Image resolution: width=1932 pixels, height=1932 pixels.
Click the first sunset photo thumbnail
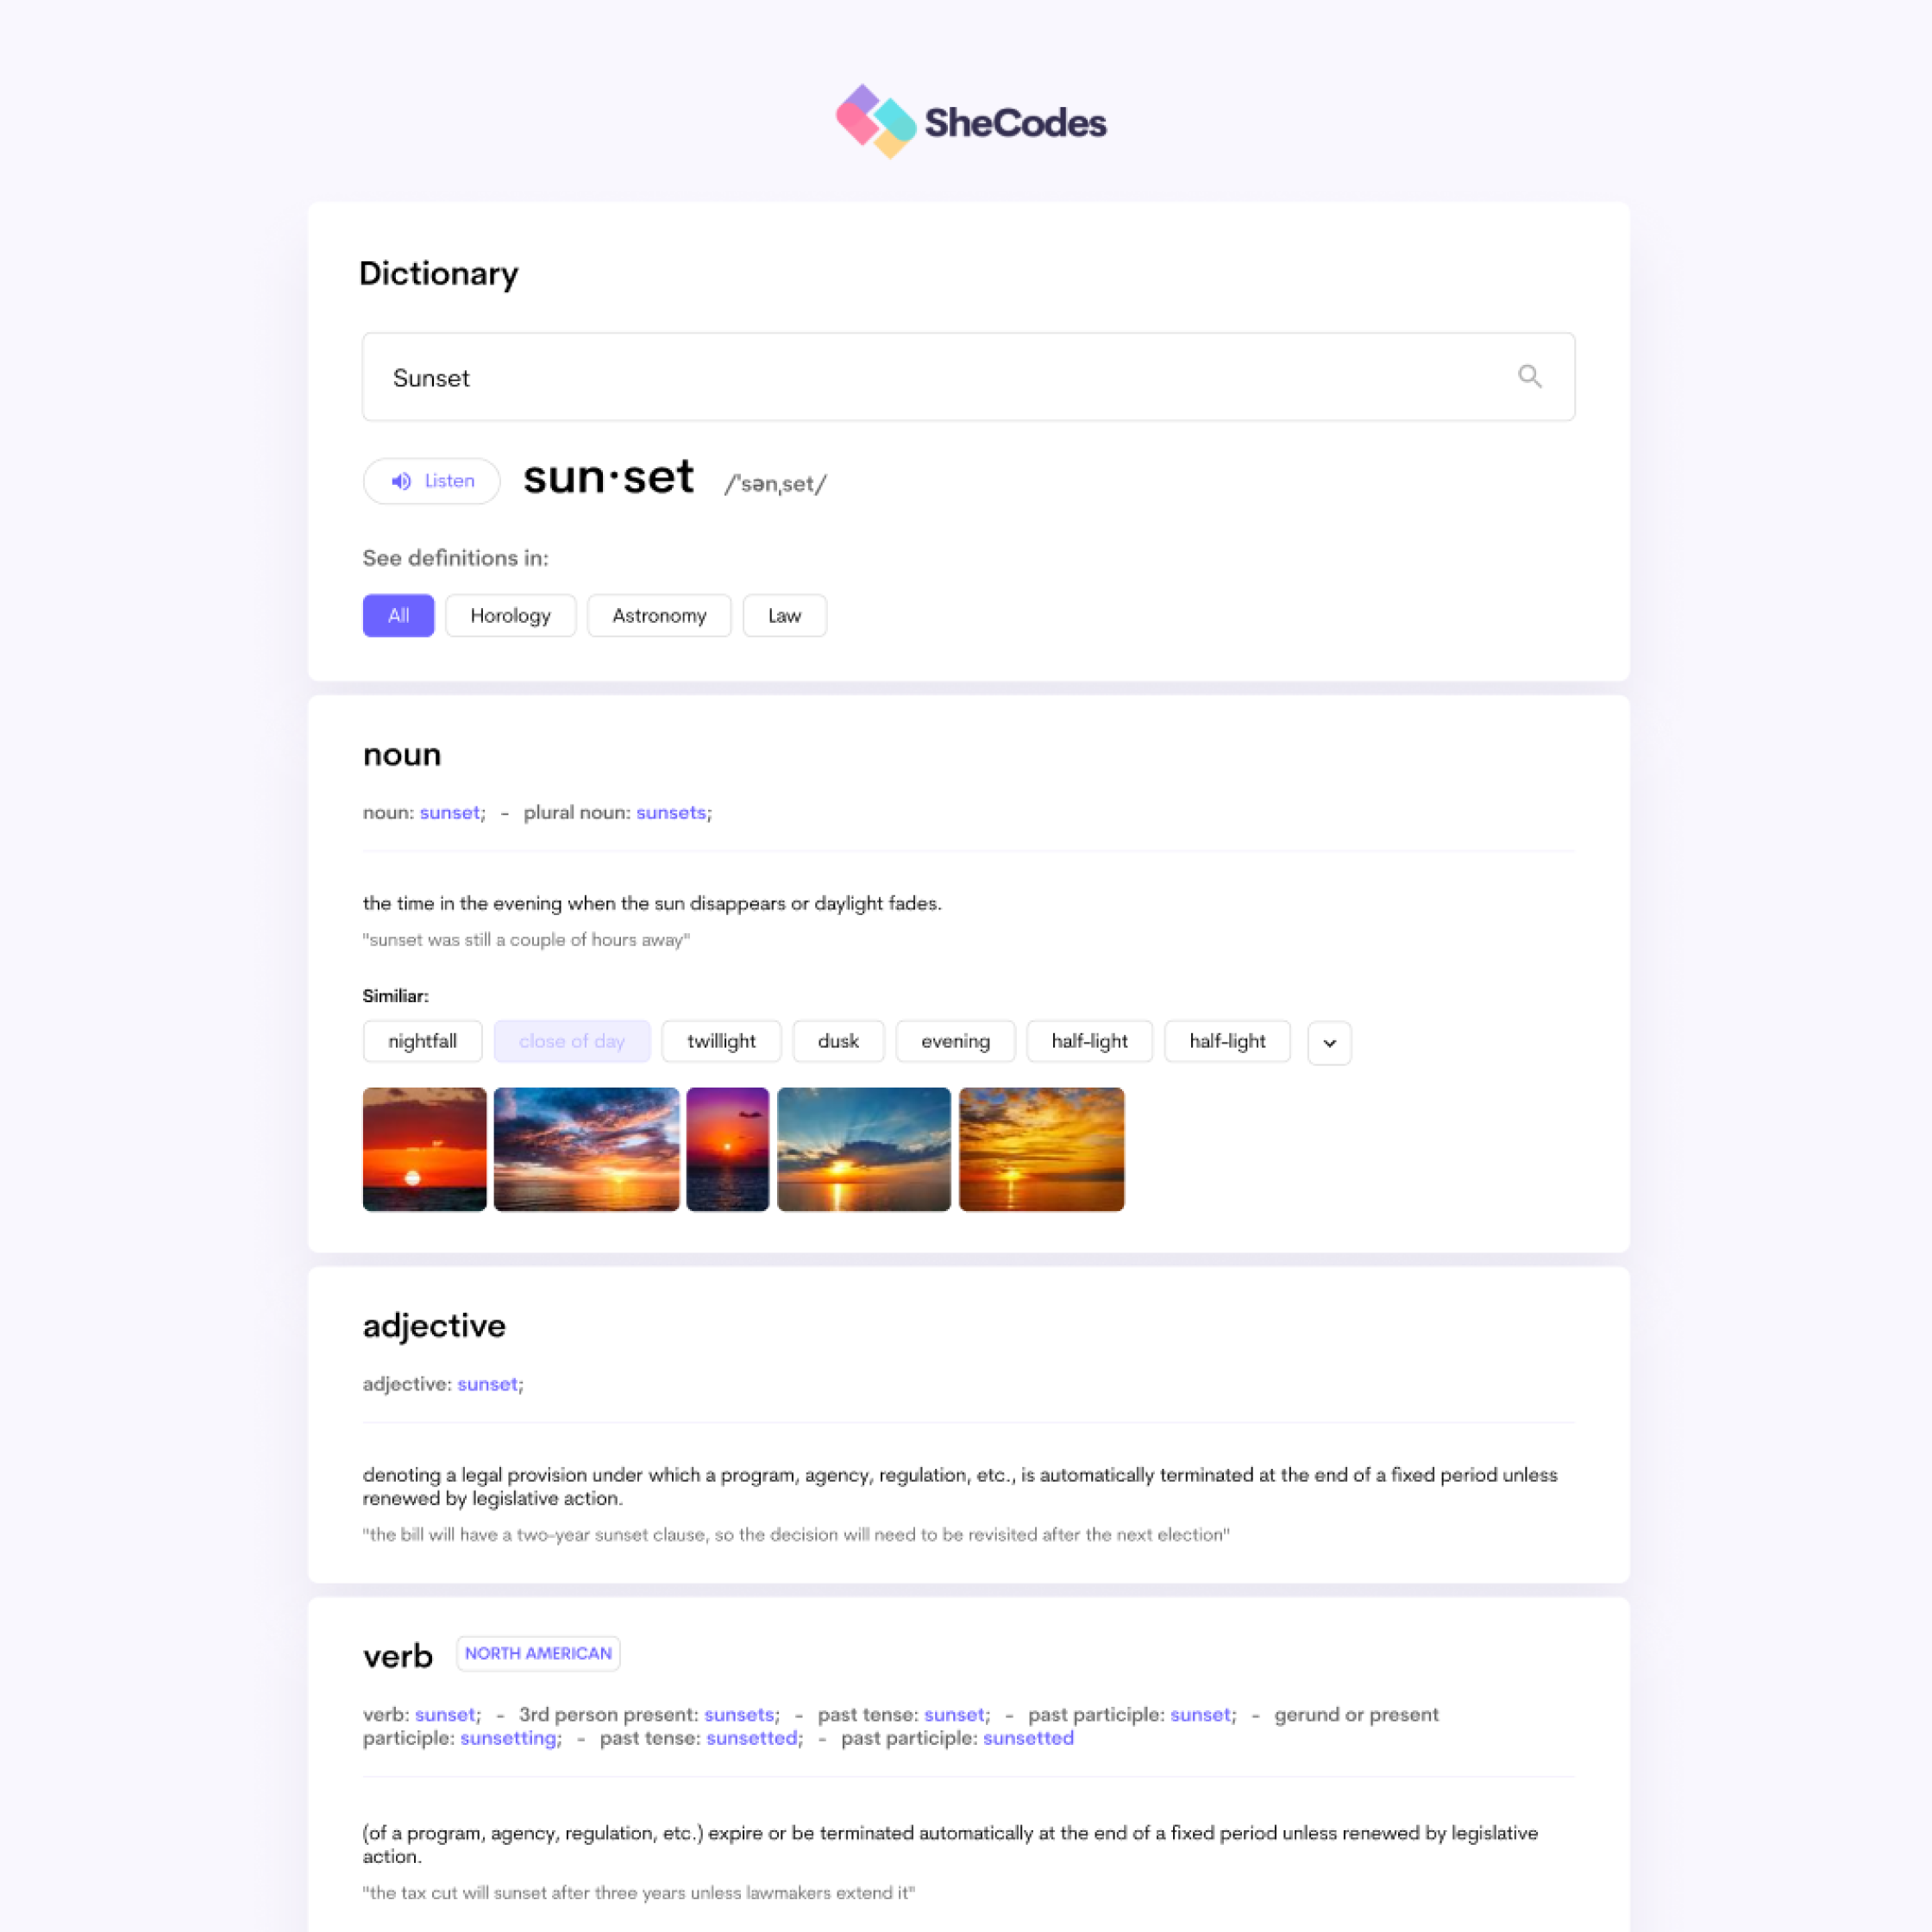(423, 1148)
